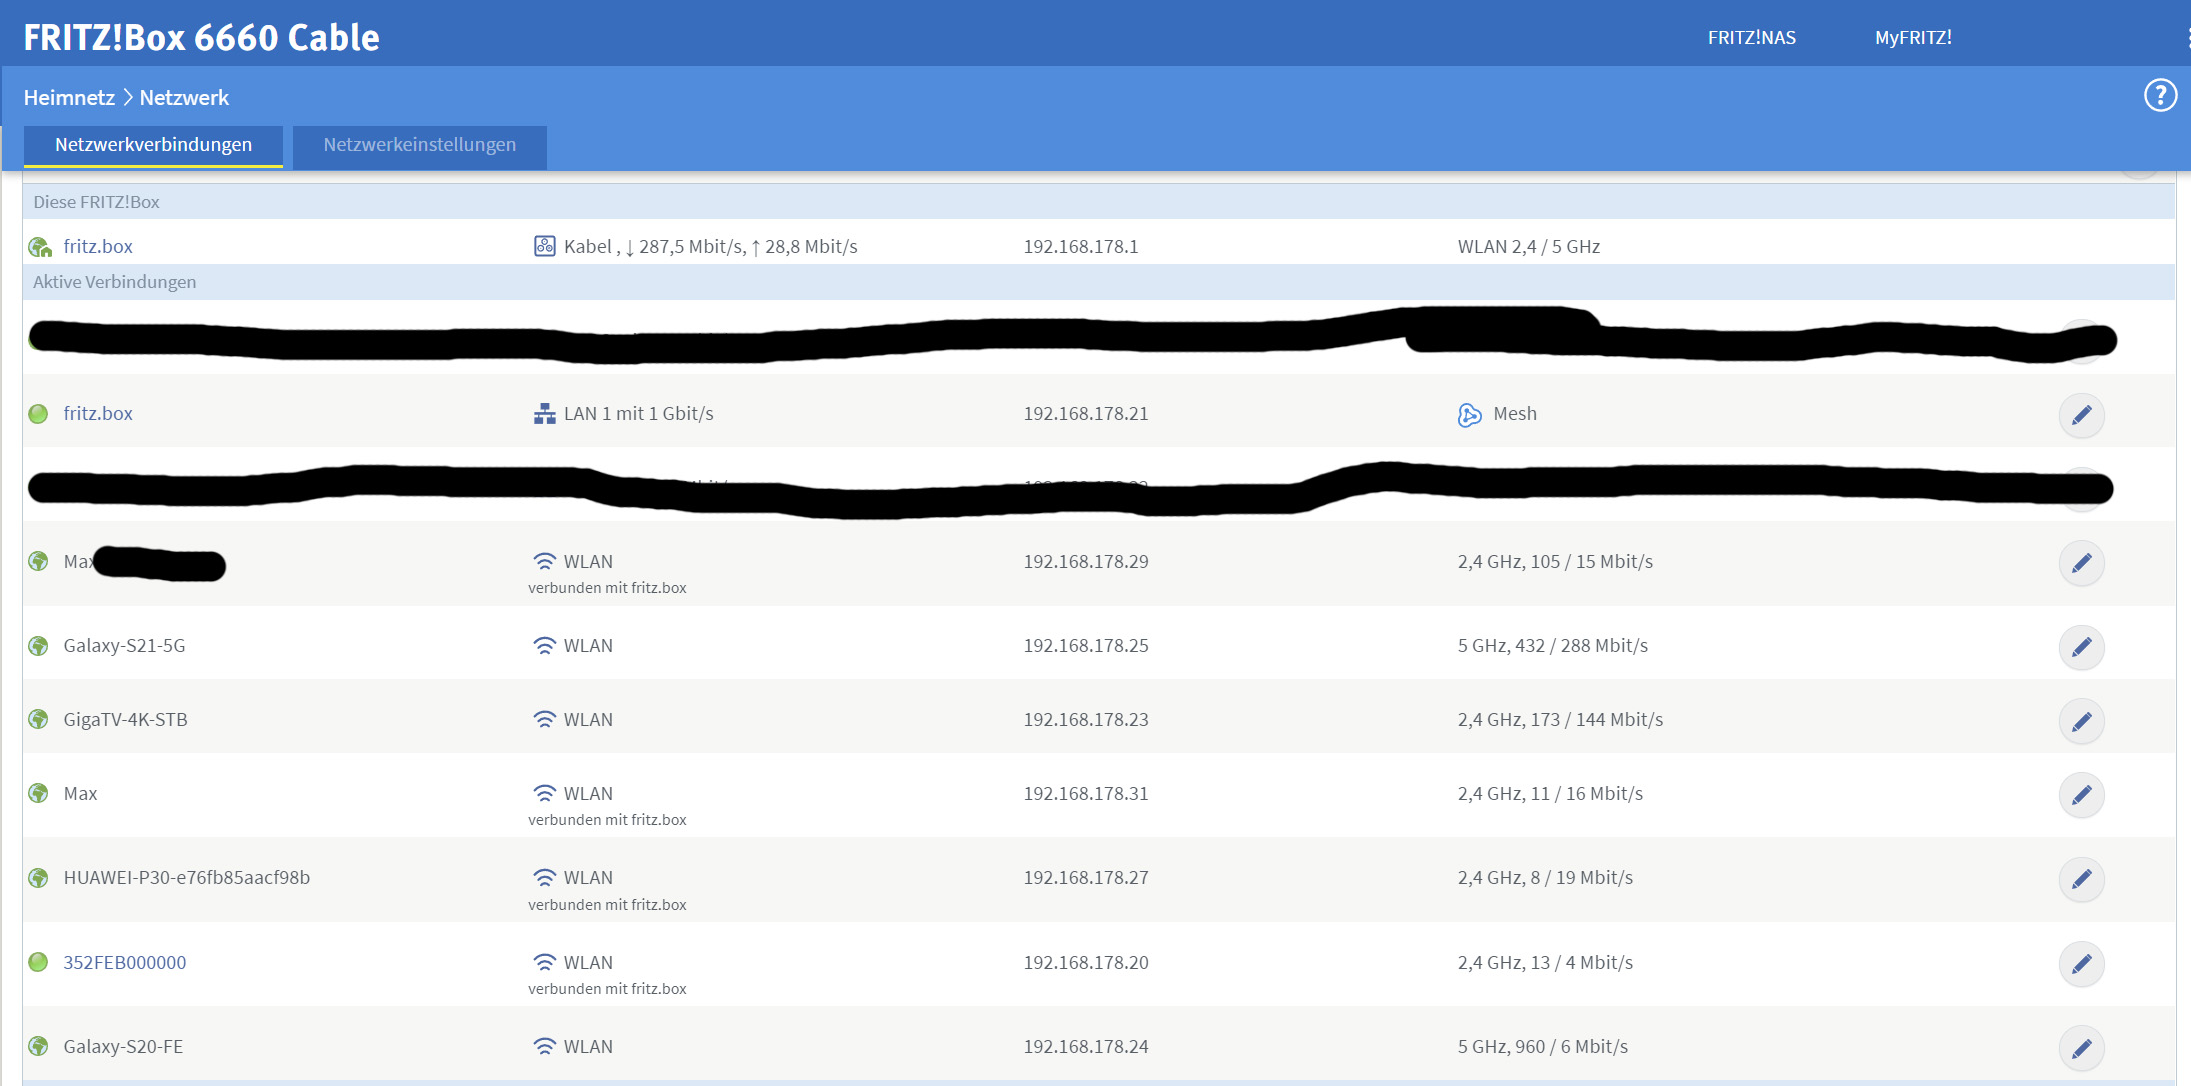The height and width of the screenshot is (1086, 2191).
Task: Open the fritz.box link under Diese FRITZ!Box
Action: pyautogui.click(x=98, y=246)
